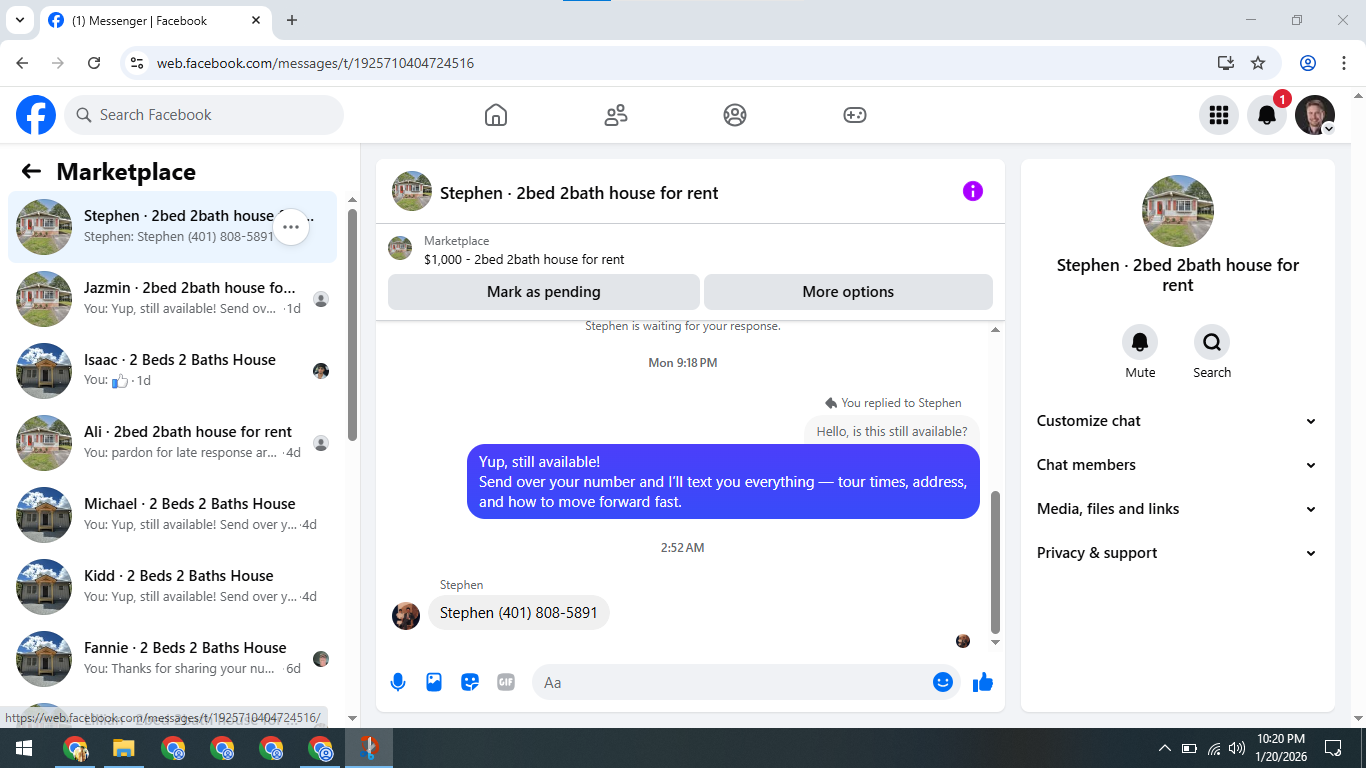Screen dimensions: 1366x768
Task: Open Chrome's tab search dropdown
Action: tap(19, 20)
